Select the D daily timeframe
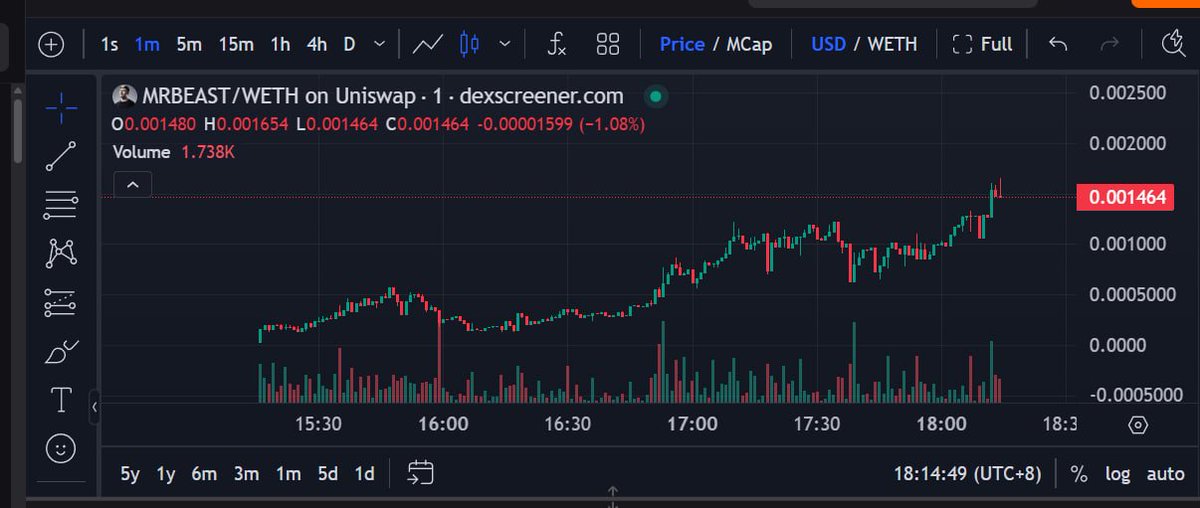This screenshot has width=1200, height=508. point(350,44)
